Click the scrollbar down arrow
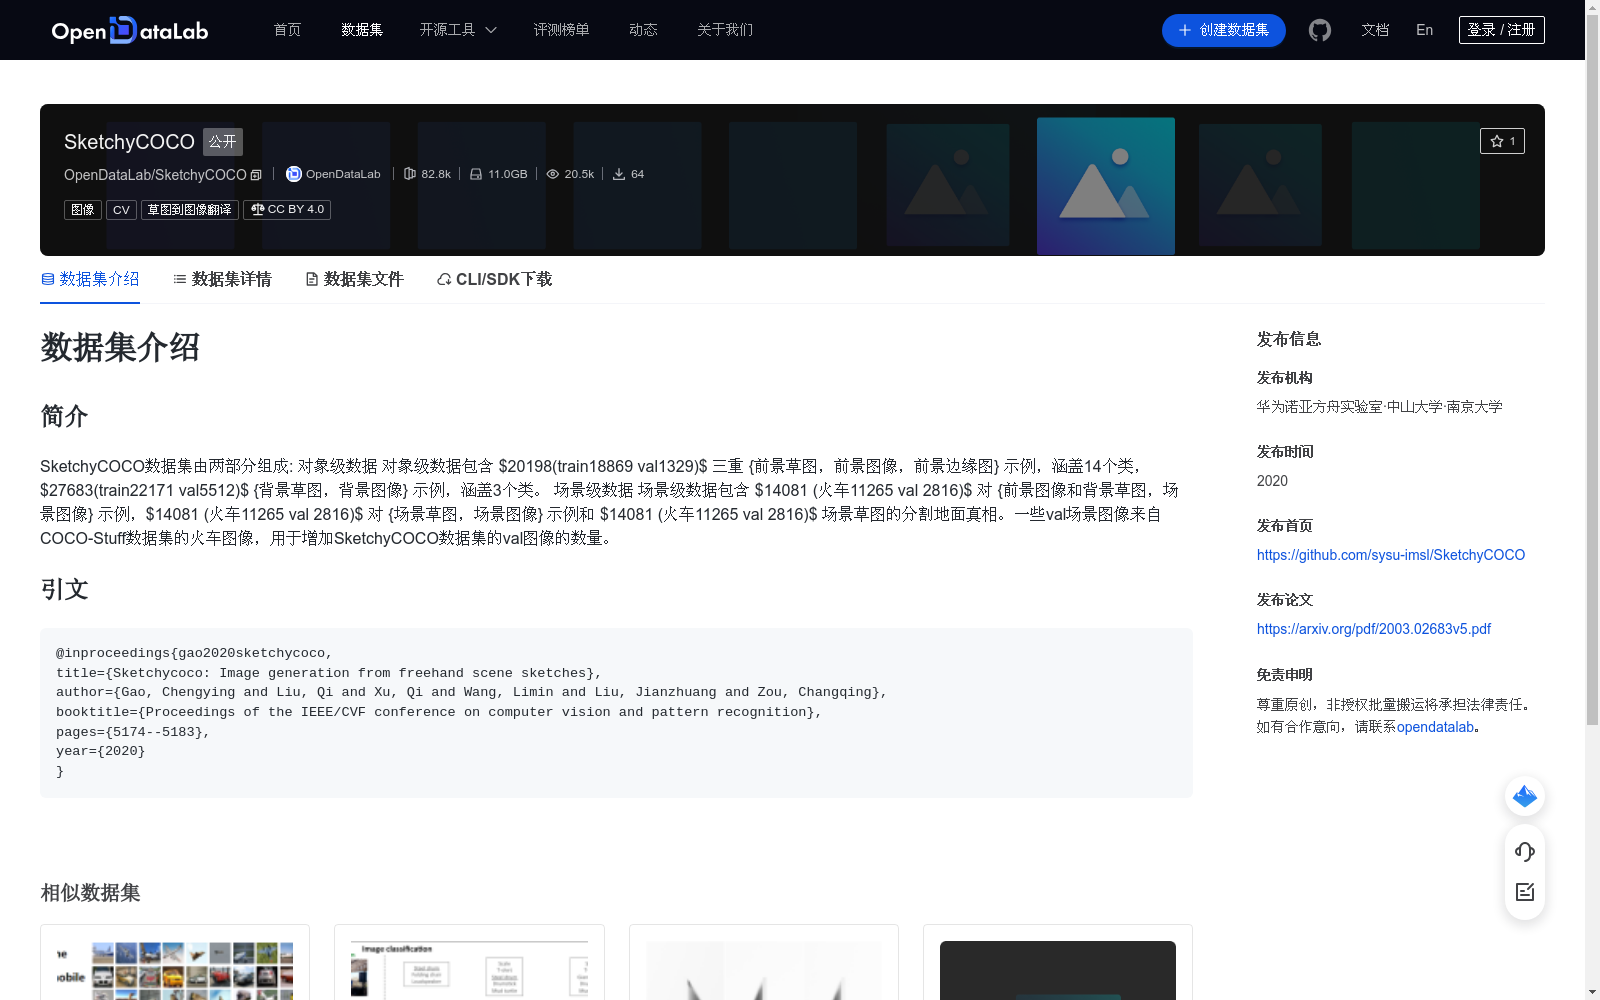The width and height of the screenshot is (1600, 1000). click(1592, 992)
